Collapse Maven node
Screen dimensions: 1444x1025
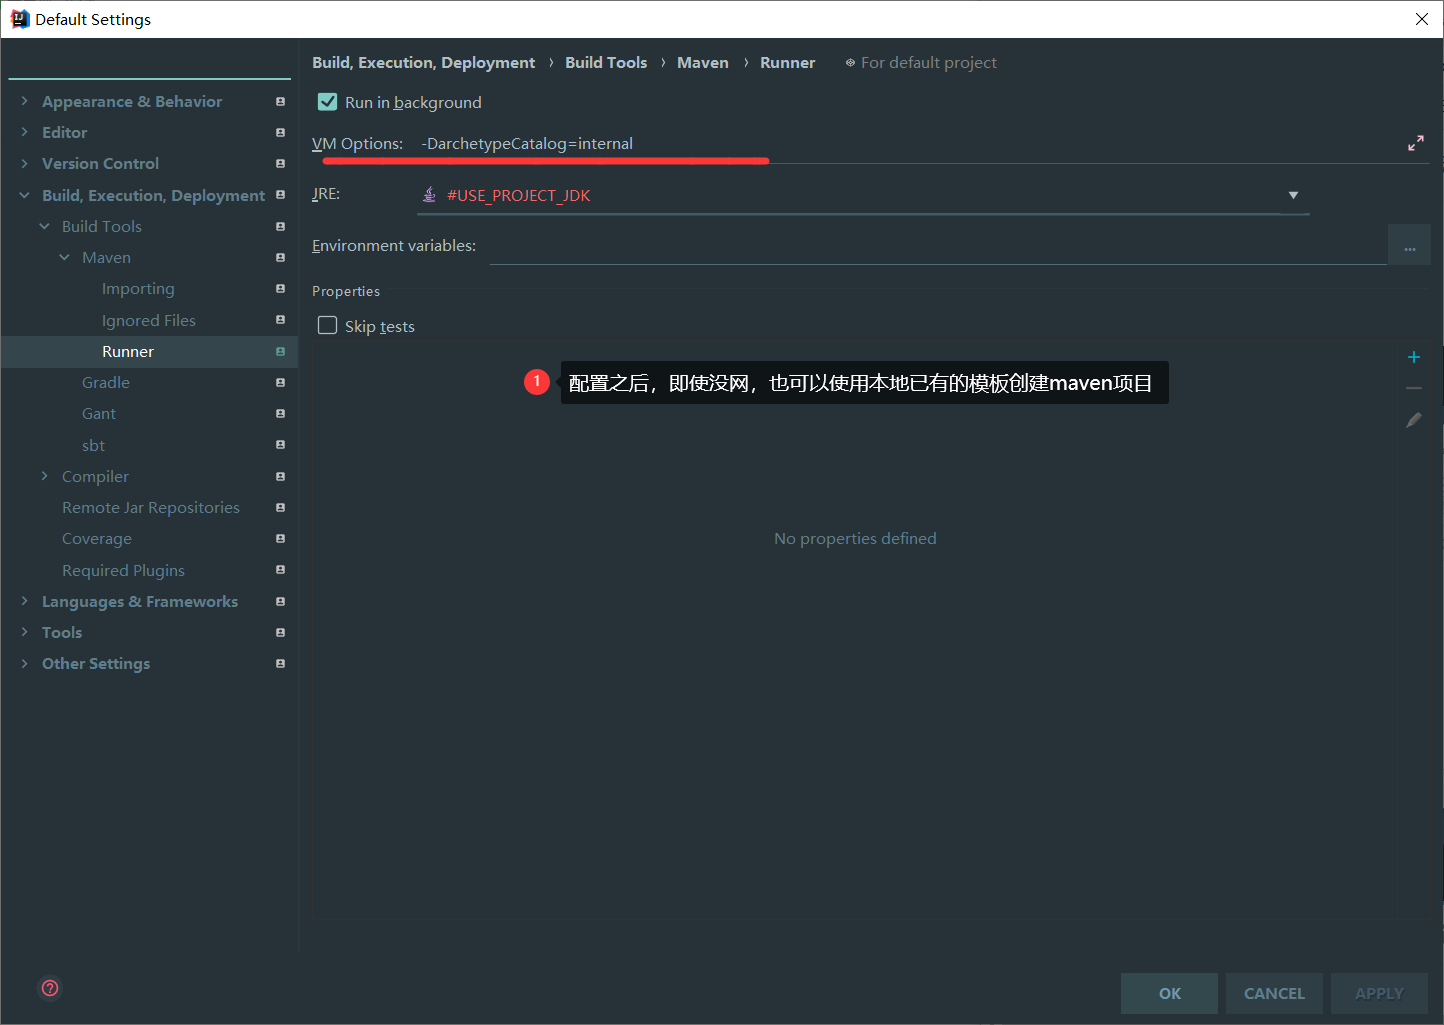pos(64,257)
